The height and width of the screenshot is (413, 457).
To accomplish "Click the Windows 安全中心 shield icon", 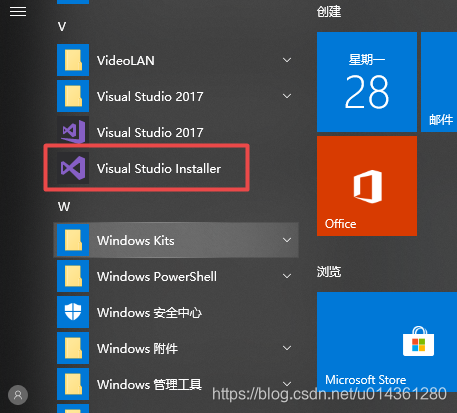I will 73,312.
